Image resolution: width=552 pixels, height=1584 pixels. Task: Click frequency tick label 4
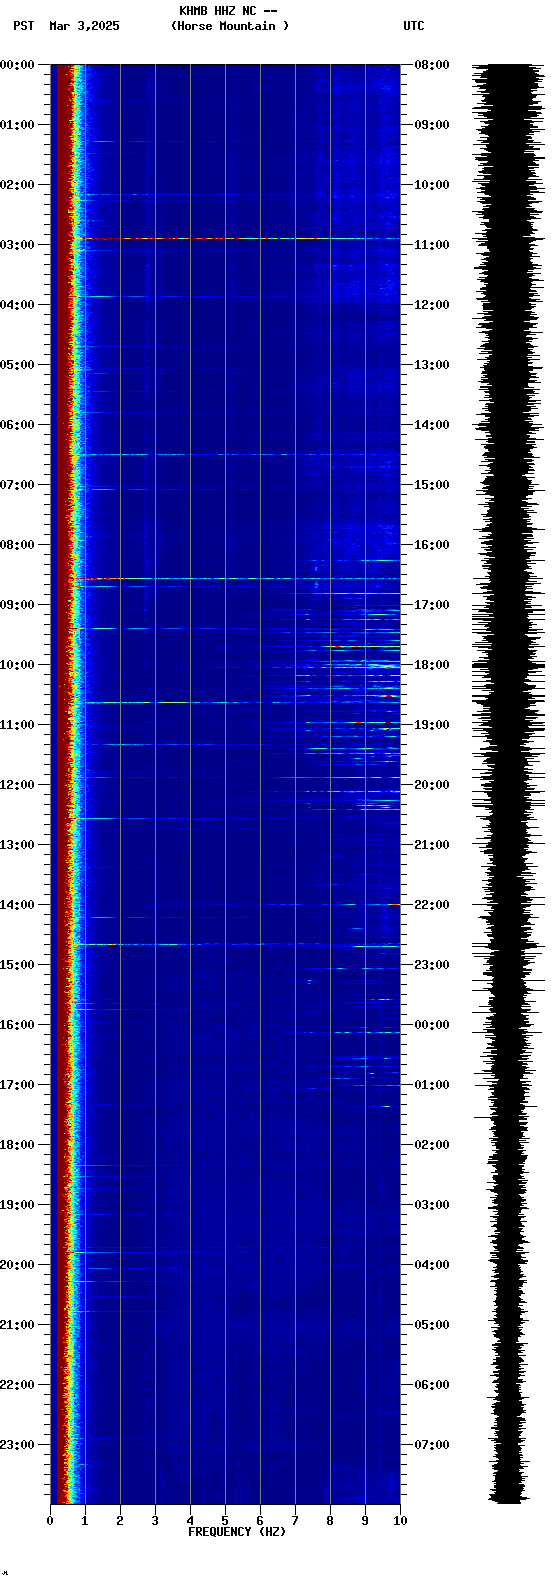190,1521
